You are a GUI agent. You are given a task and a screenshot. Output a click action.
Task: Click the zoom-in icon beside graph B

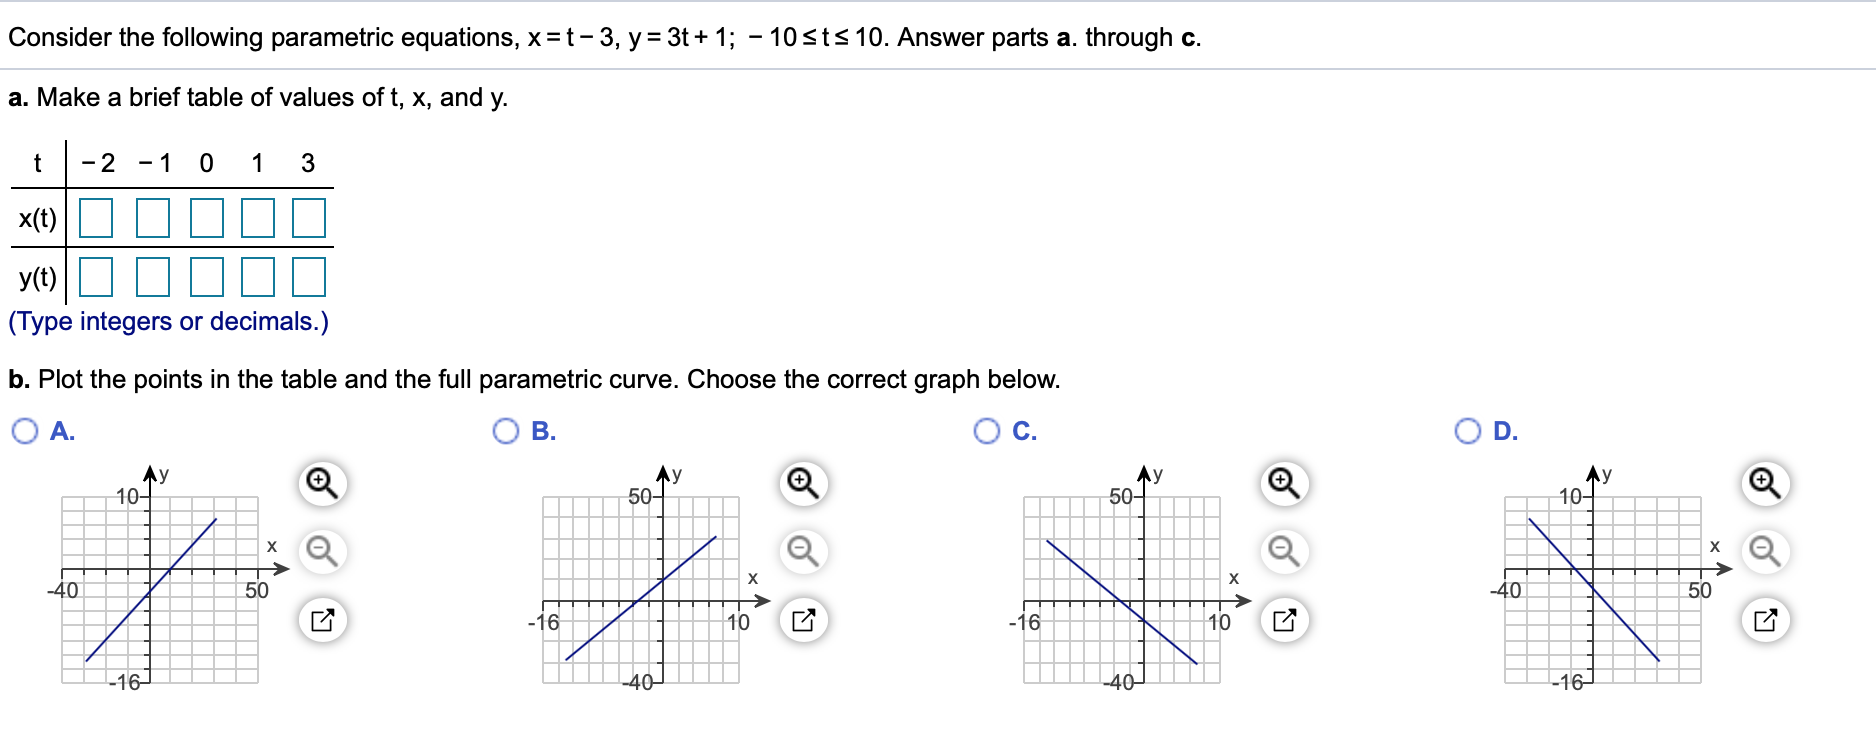pyautogui.click(x=802, y=483)
